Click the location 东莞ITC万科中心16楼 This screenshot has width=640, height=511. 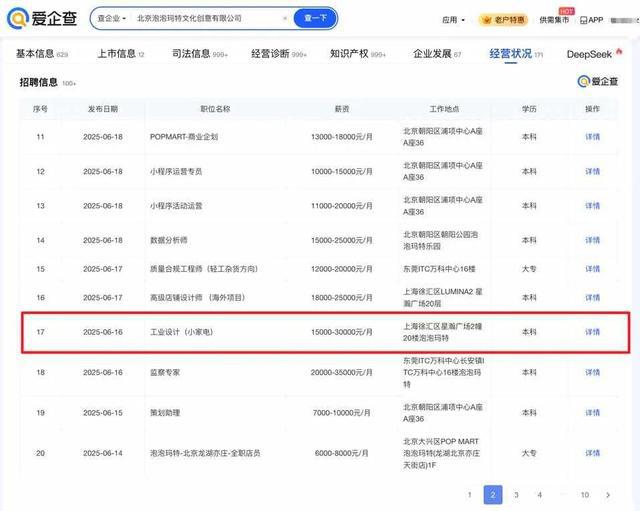pyautogui.click(x=439, y=269)
